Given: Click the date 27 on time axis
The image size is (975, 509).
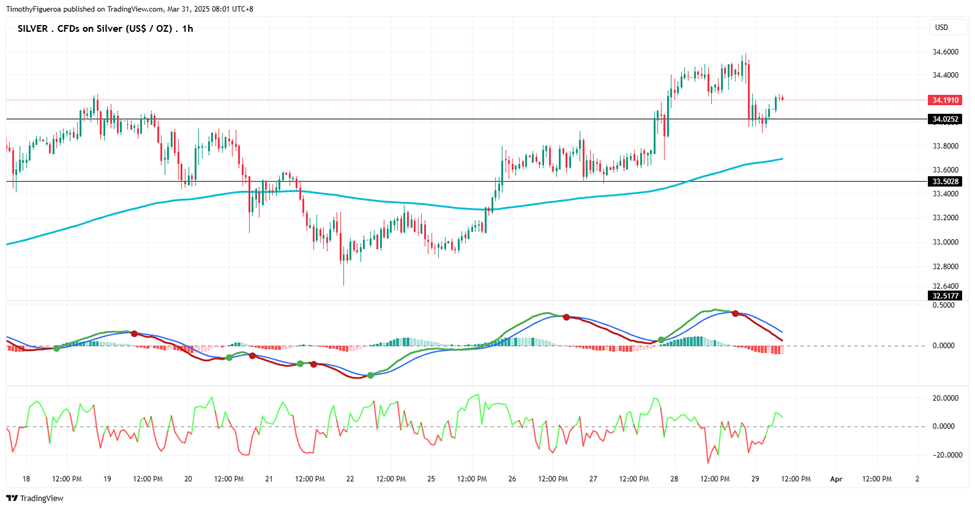Looking at the screenshot, I should tap(593, 479).
